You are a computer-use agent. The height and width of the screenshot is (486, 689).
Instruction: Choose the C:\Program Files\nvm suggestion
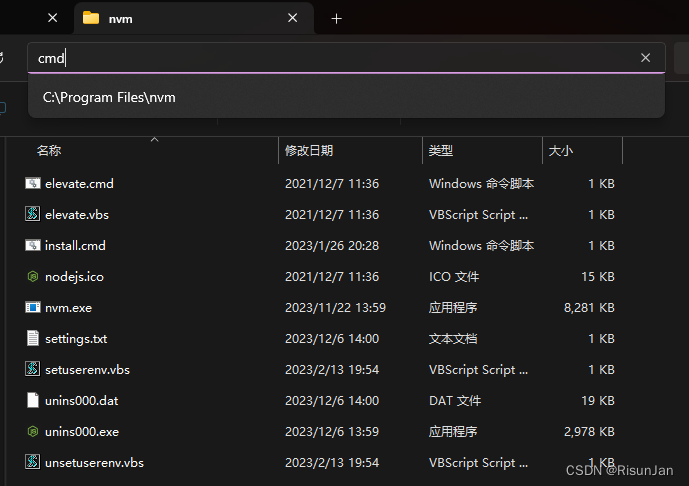click(x=346, y=97)
